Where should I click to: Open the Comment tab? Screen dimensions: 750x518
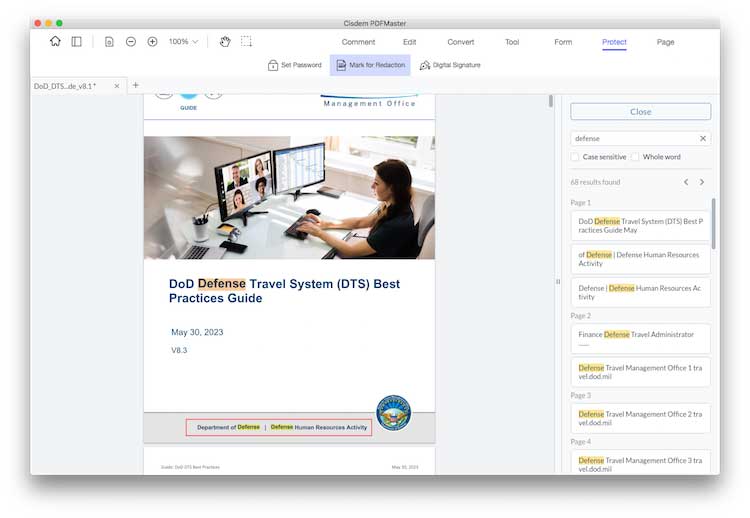pos(358,42)
